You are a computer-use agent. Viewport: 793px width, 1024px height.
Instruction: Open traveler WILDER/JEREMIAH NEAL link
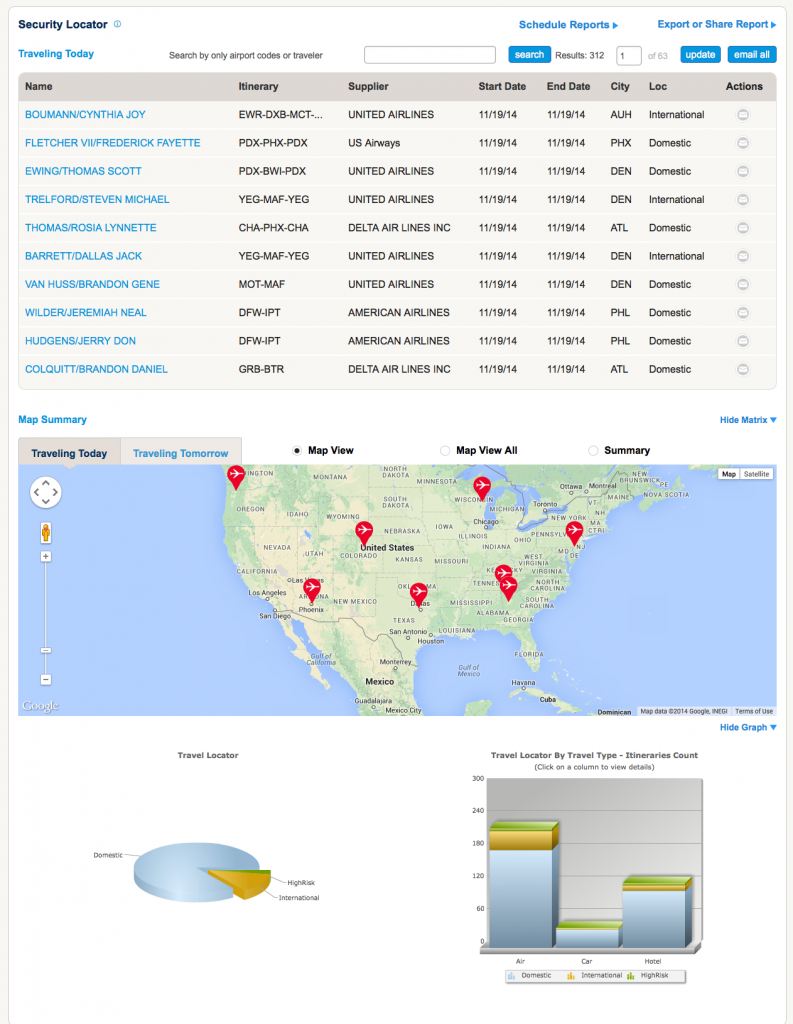tap(86, 313)
